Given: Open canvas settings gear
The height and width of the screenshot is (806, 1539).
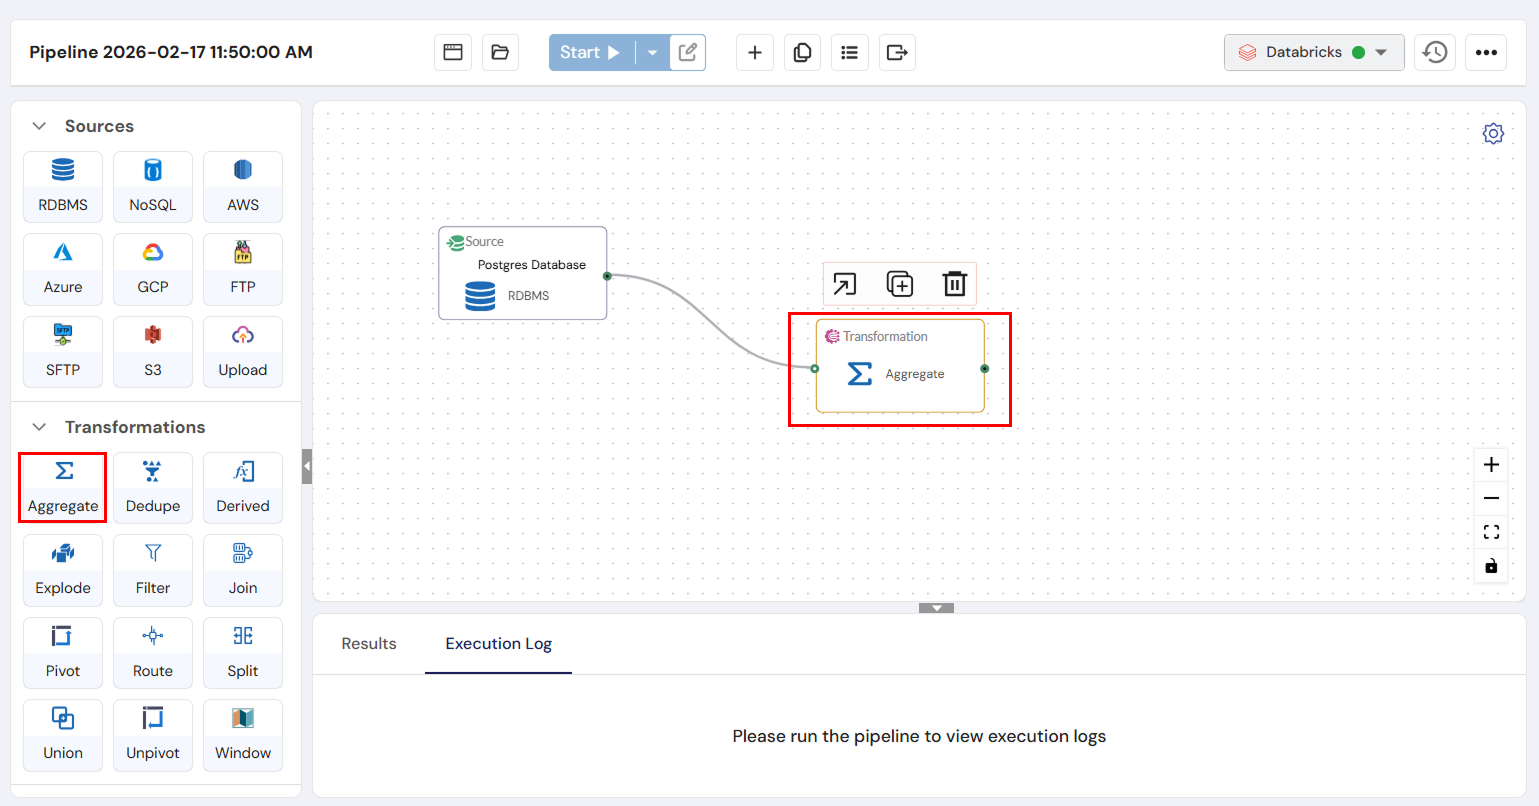Looking at the screenshot, I should tap(1492, 134).
